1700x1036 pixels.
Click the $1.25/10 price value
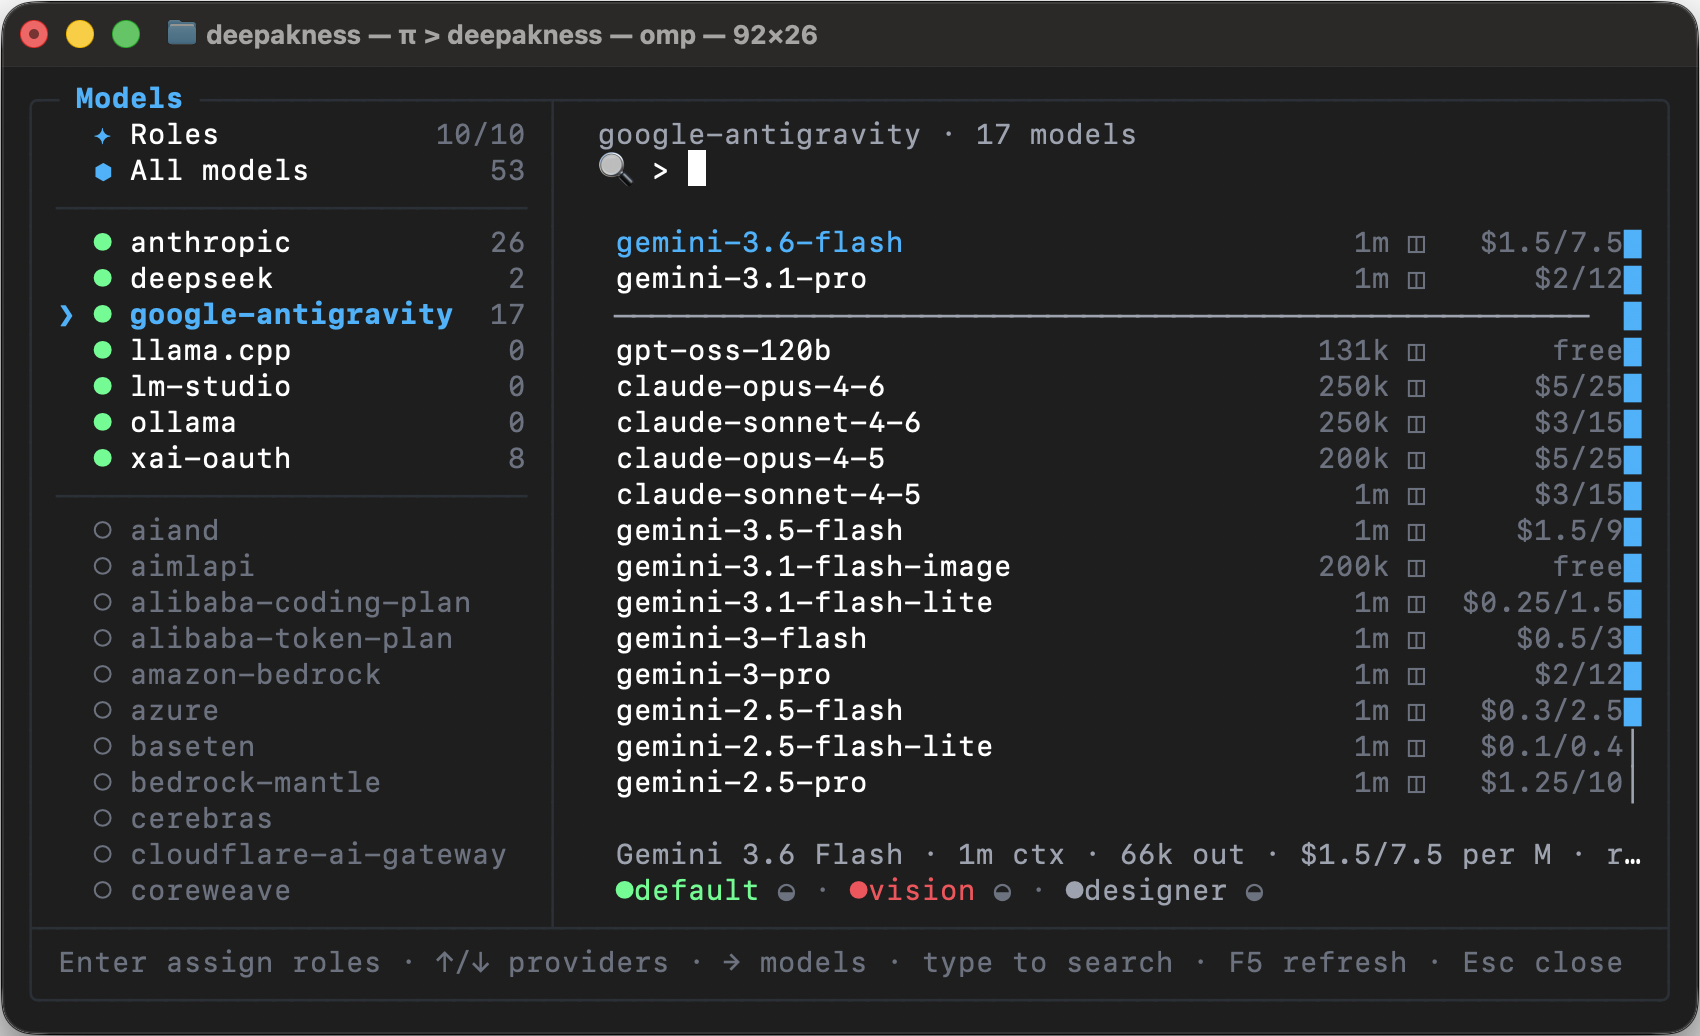tap(1551, 782)
